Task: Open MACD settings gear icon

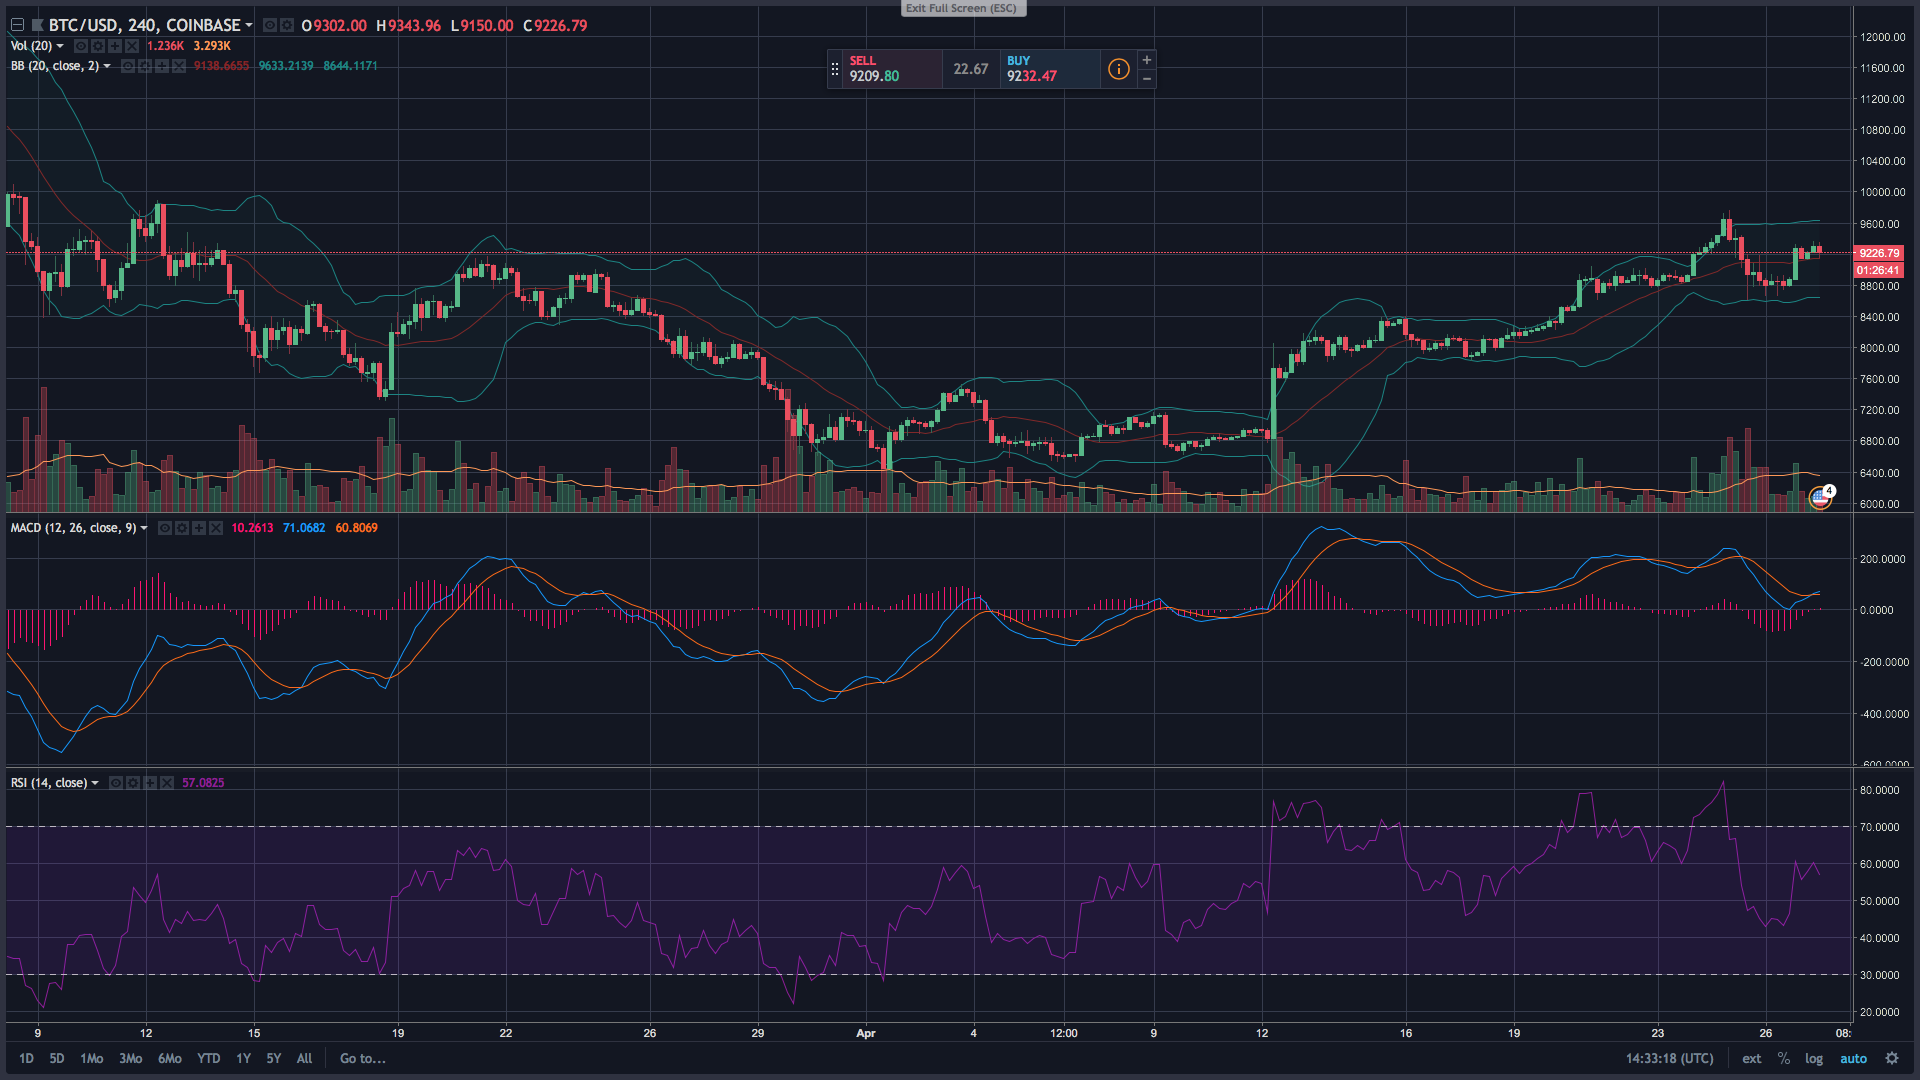Action: click(182, 528)
